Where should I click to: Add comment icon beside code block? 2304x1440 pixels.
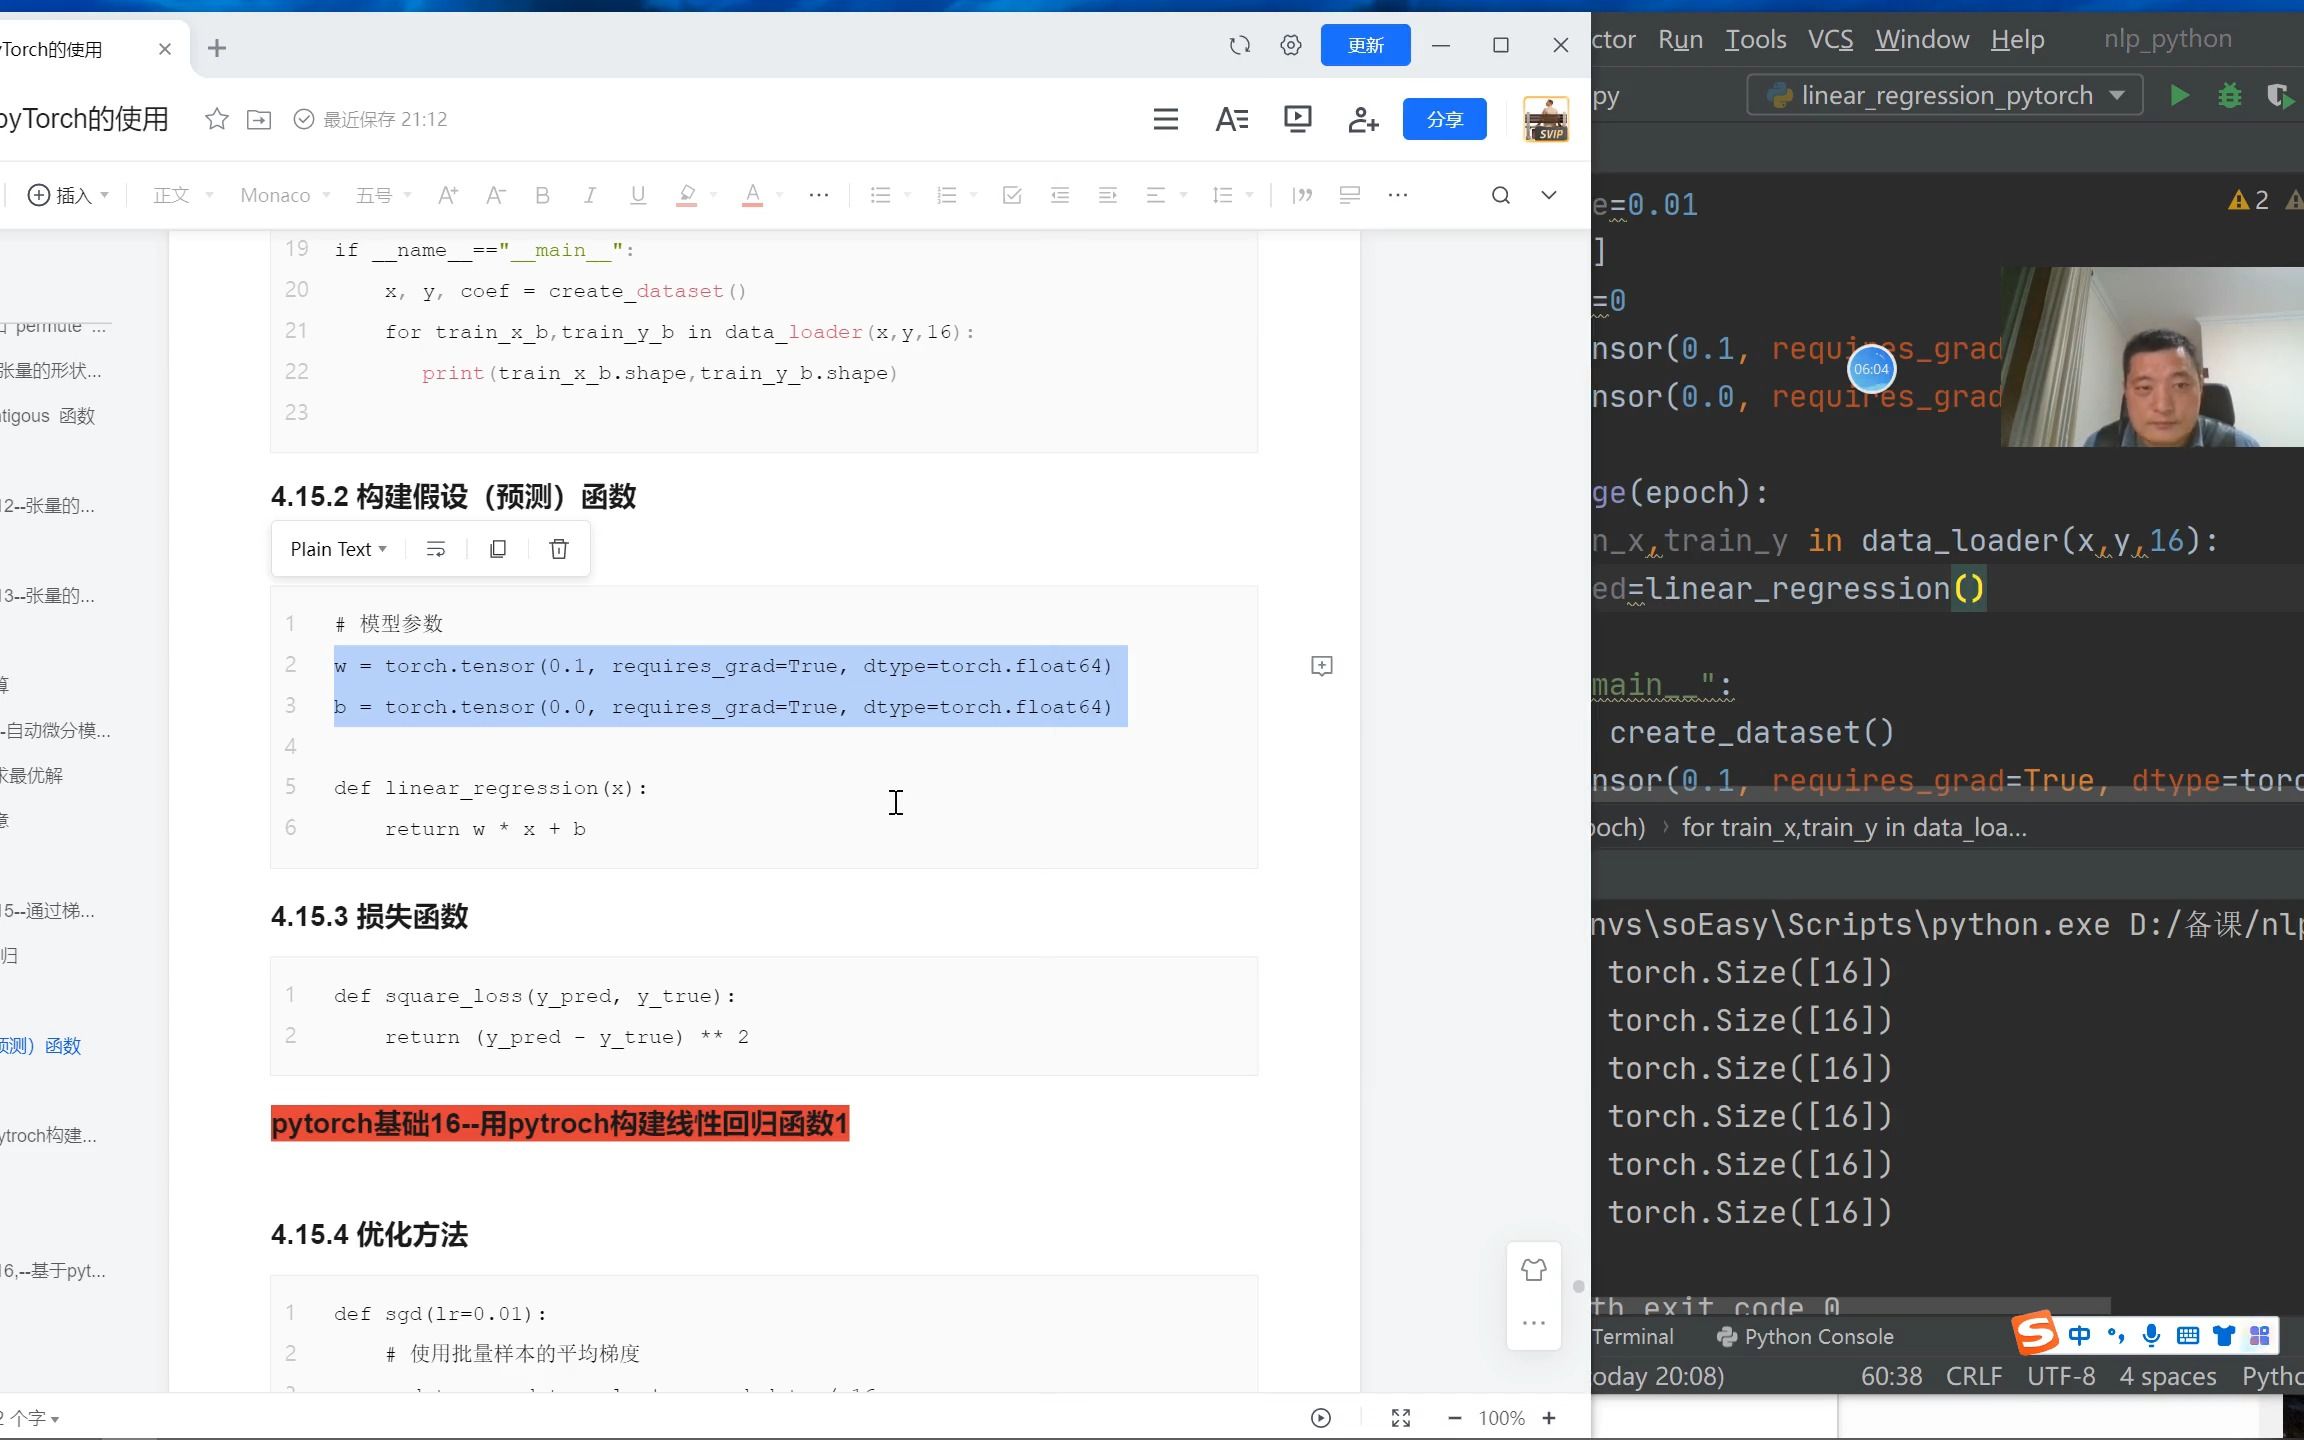click(x=1321, y=666)
